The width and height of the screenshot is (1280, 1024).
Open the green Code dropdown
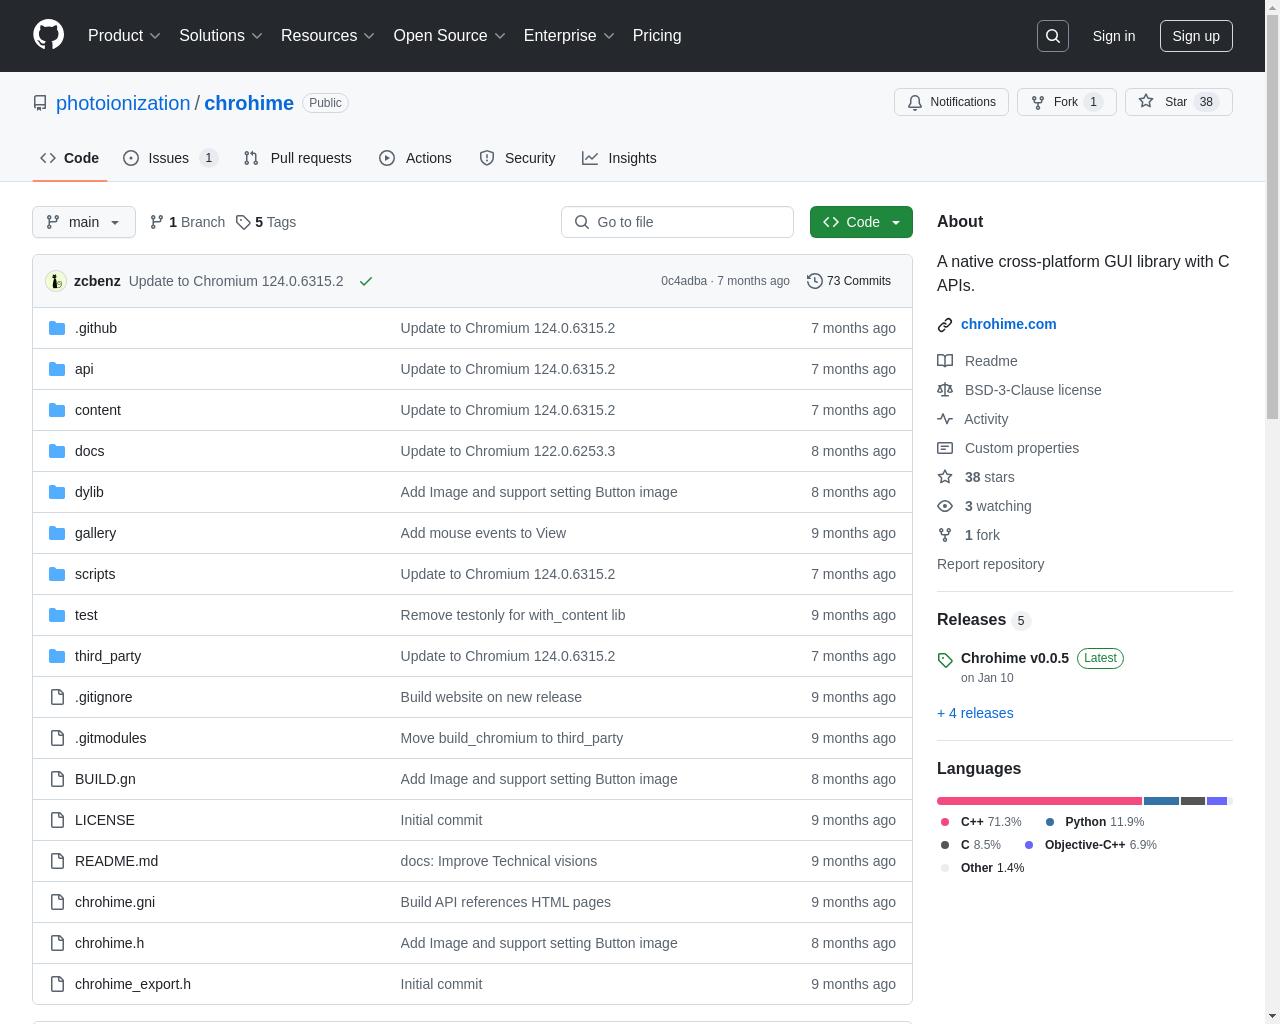point(861,222)
